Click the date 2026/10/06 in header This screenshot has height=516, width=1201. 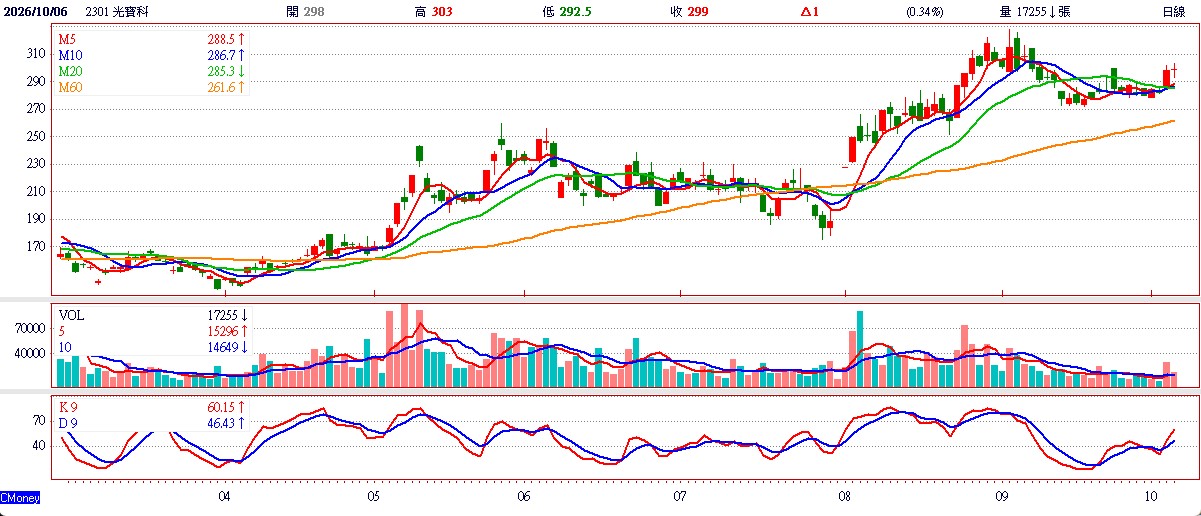click(36, 11)
